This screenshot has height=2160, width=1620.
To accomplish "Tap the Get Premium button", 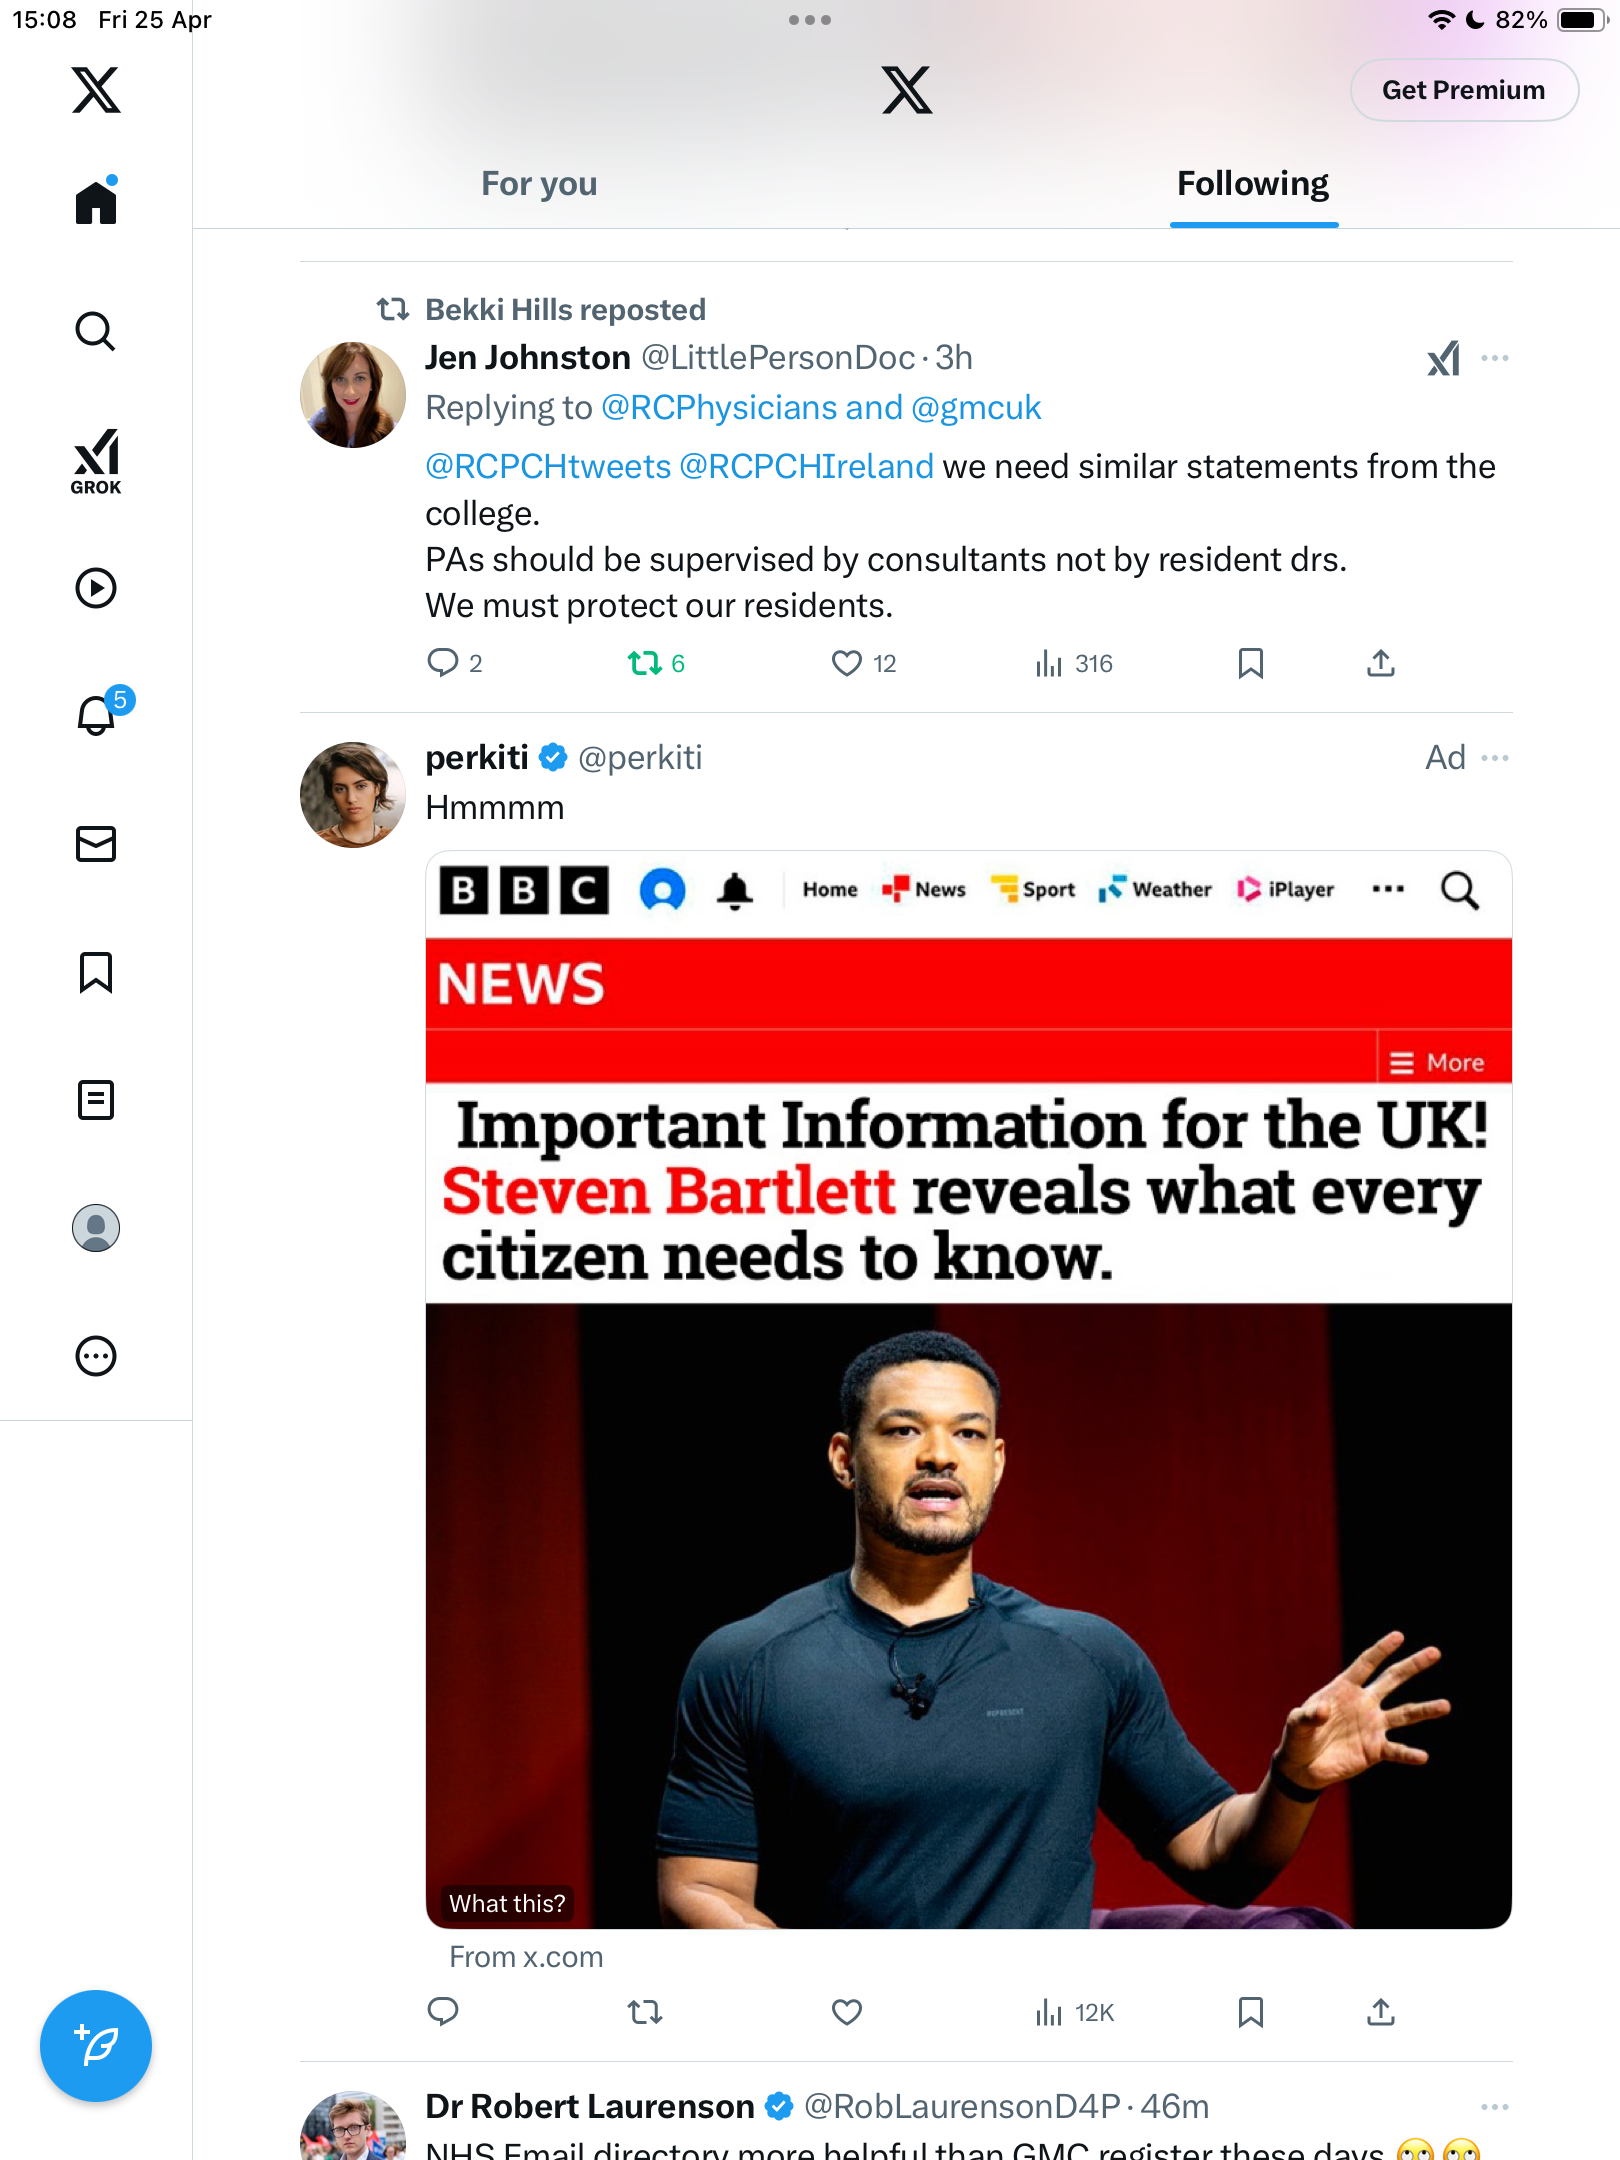I will (1464, 90).
